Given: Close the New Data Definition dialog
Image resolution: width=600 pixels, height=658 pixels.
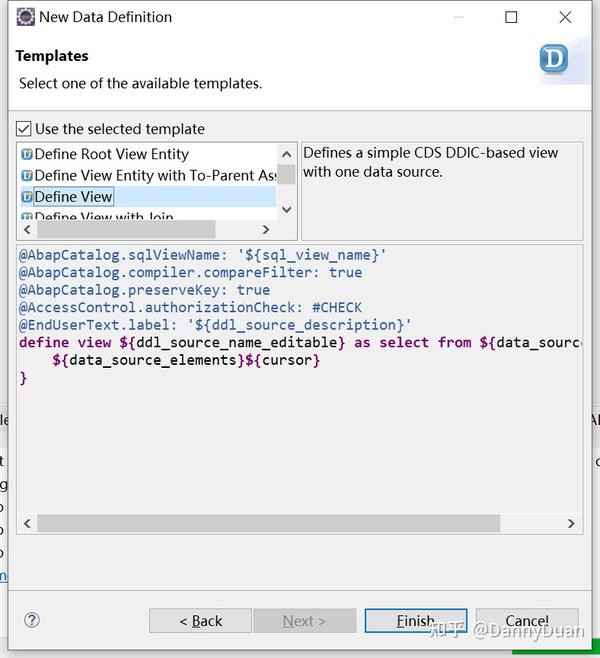Looking at the screenshot, I should pos(565,17).
